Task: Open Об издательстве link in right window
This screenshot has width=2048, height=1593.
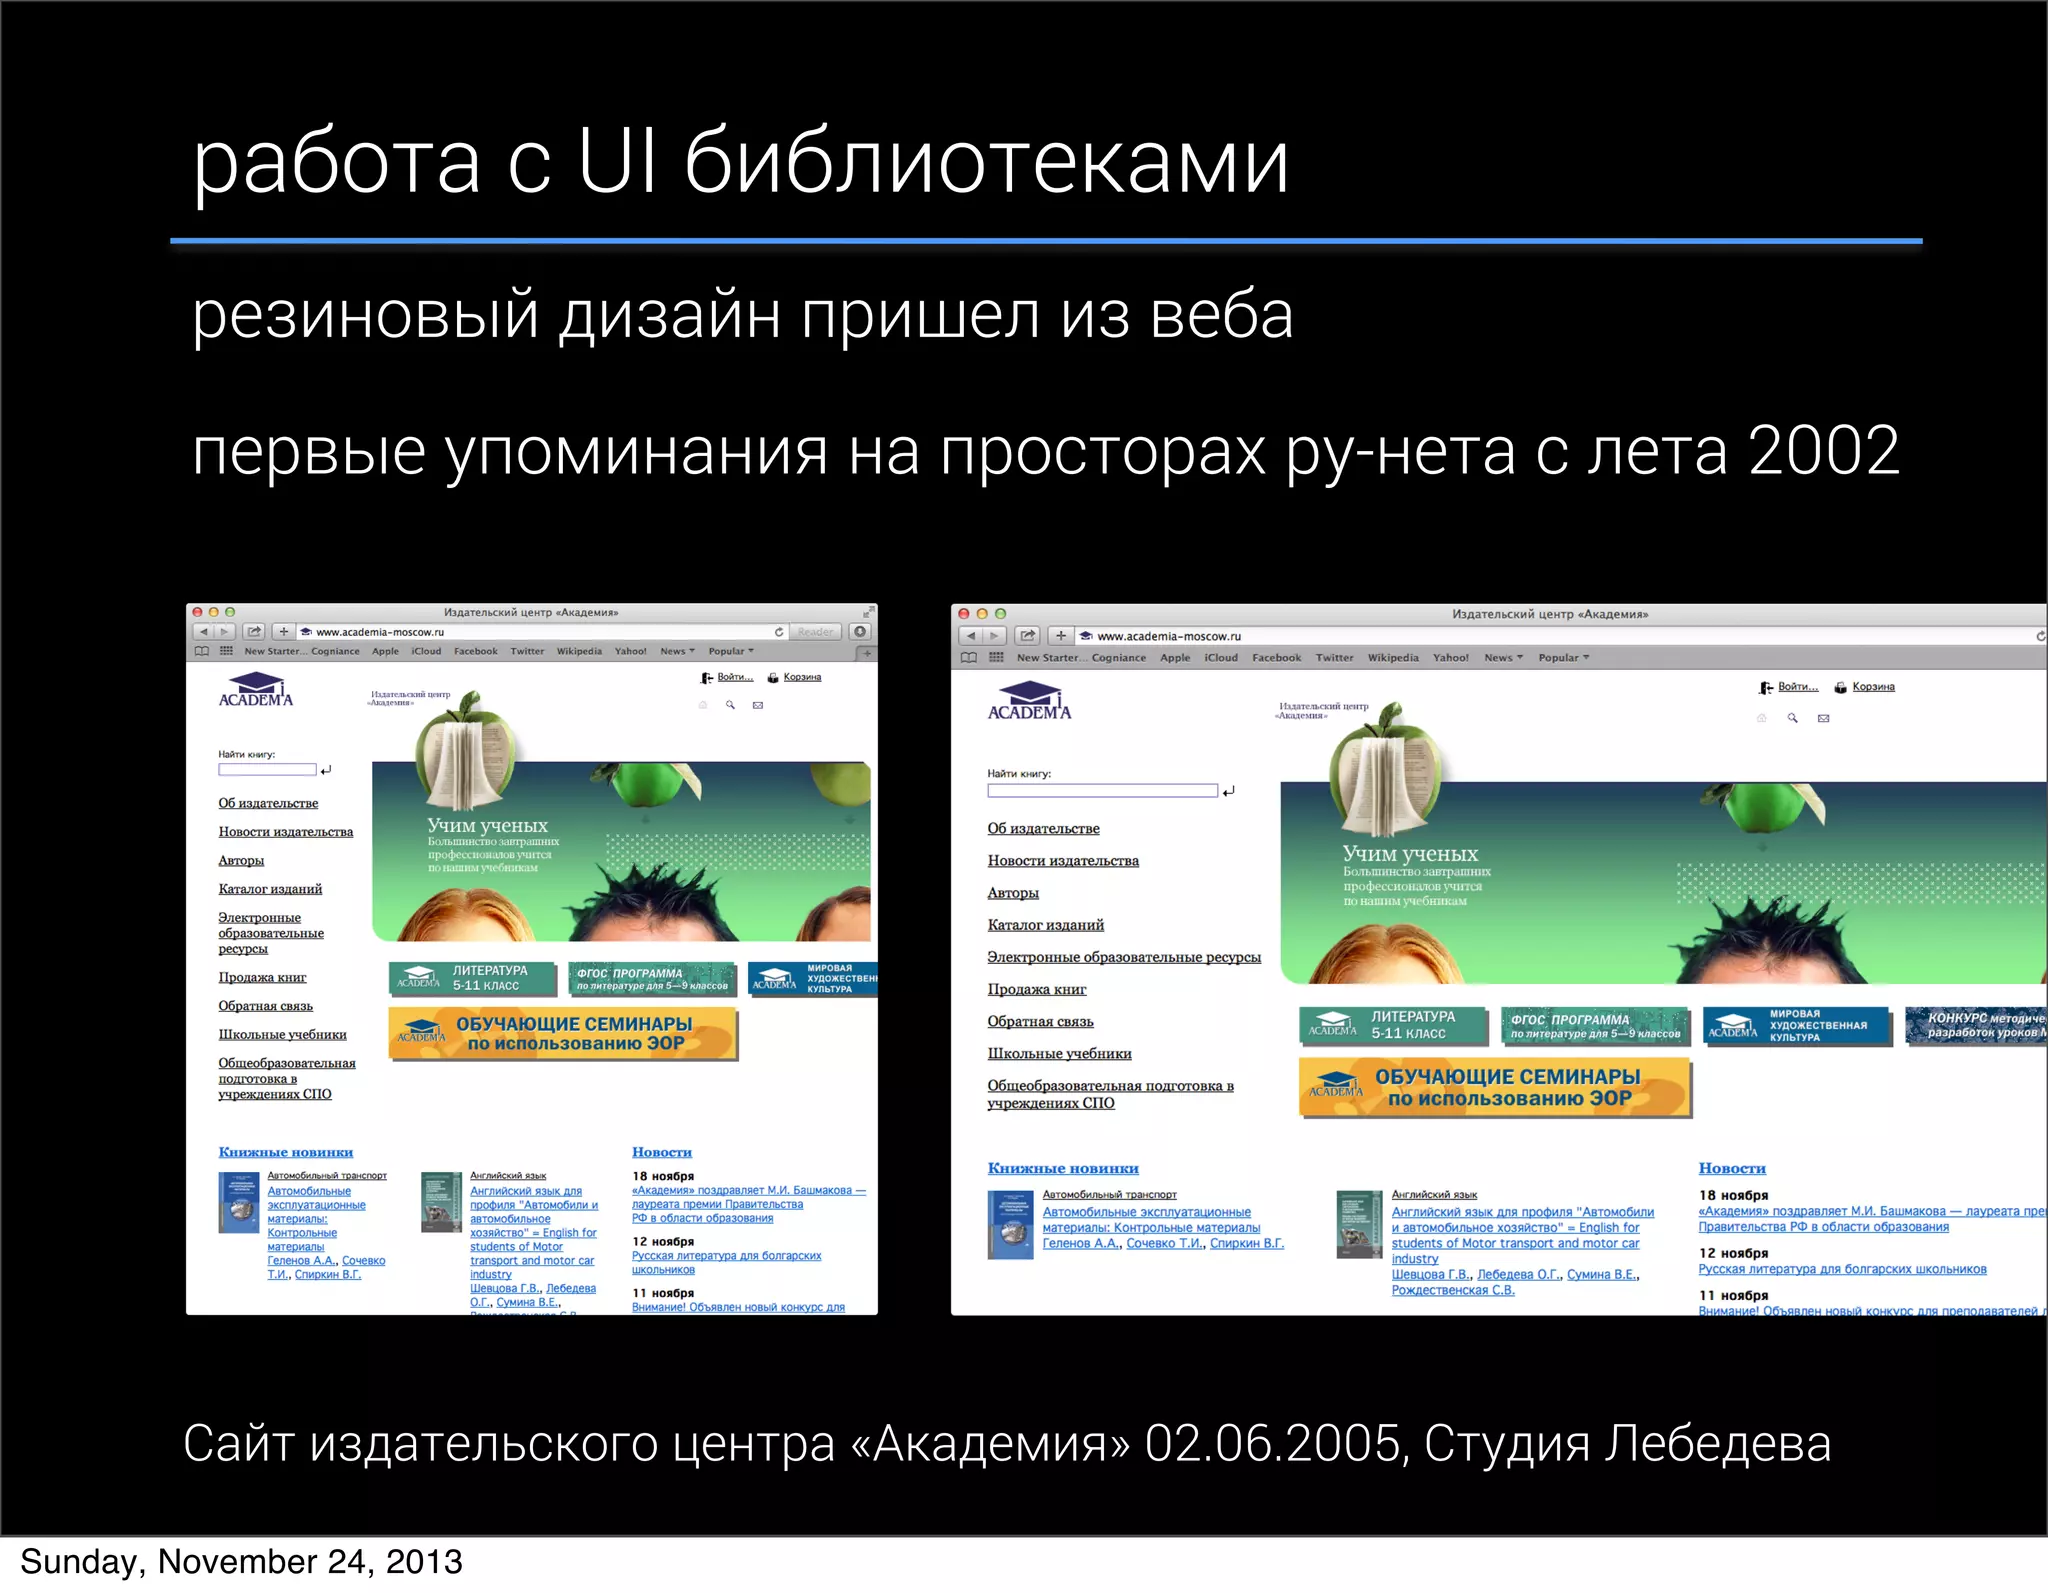Action: point(1043,829)
